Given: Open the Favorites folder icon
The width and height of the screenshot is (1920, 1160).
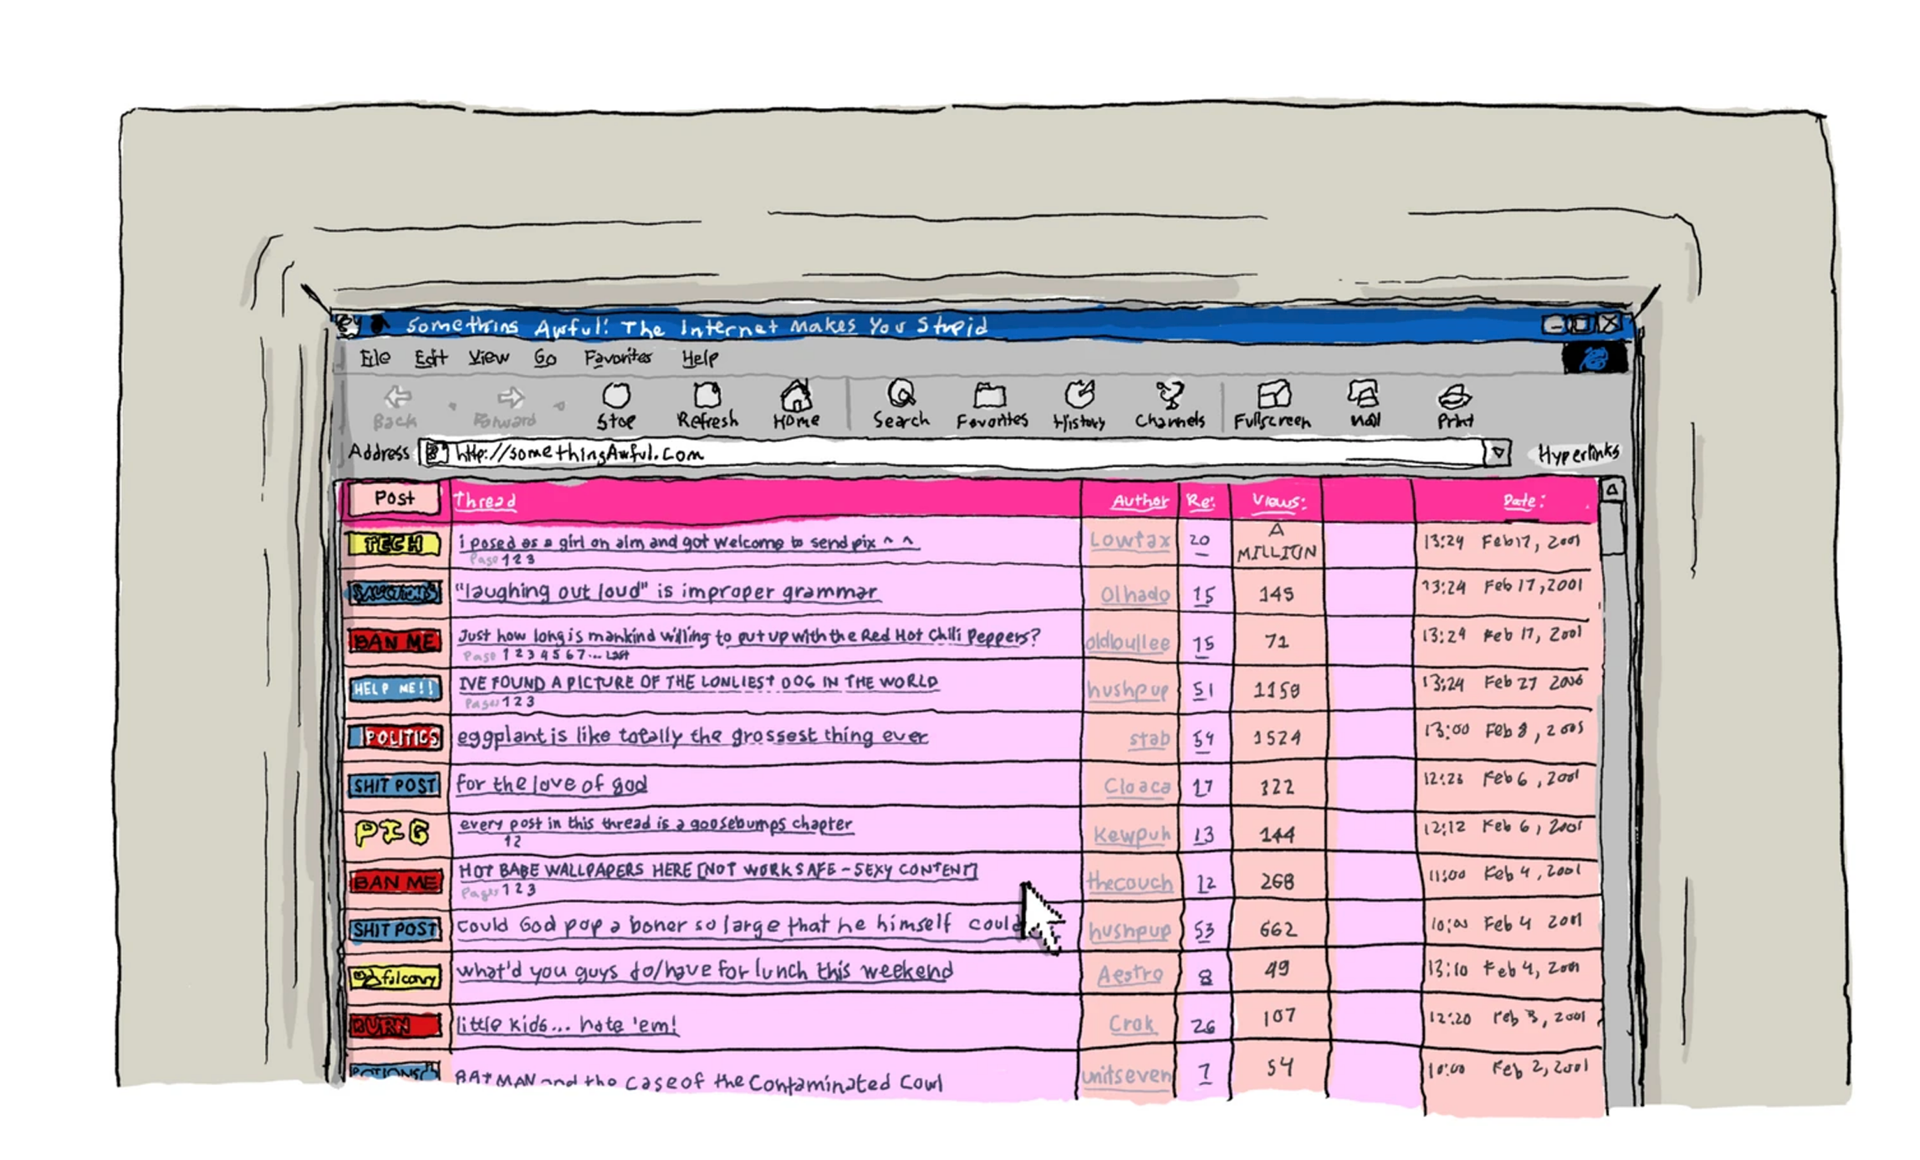Looking at the screenshot, I should pyautogui.click(x=991, y=404).
